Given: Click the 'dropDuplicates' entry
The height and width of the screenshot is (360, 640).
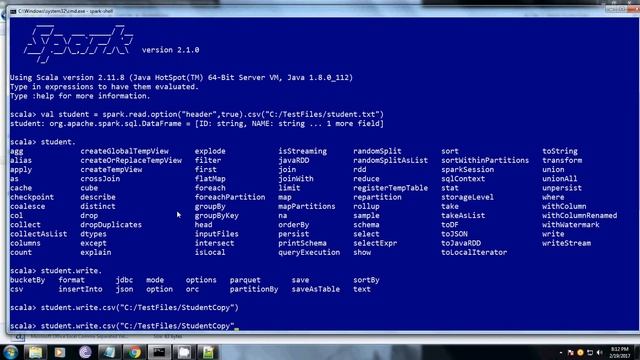Looking at the screenshot, I should (111, 225).
